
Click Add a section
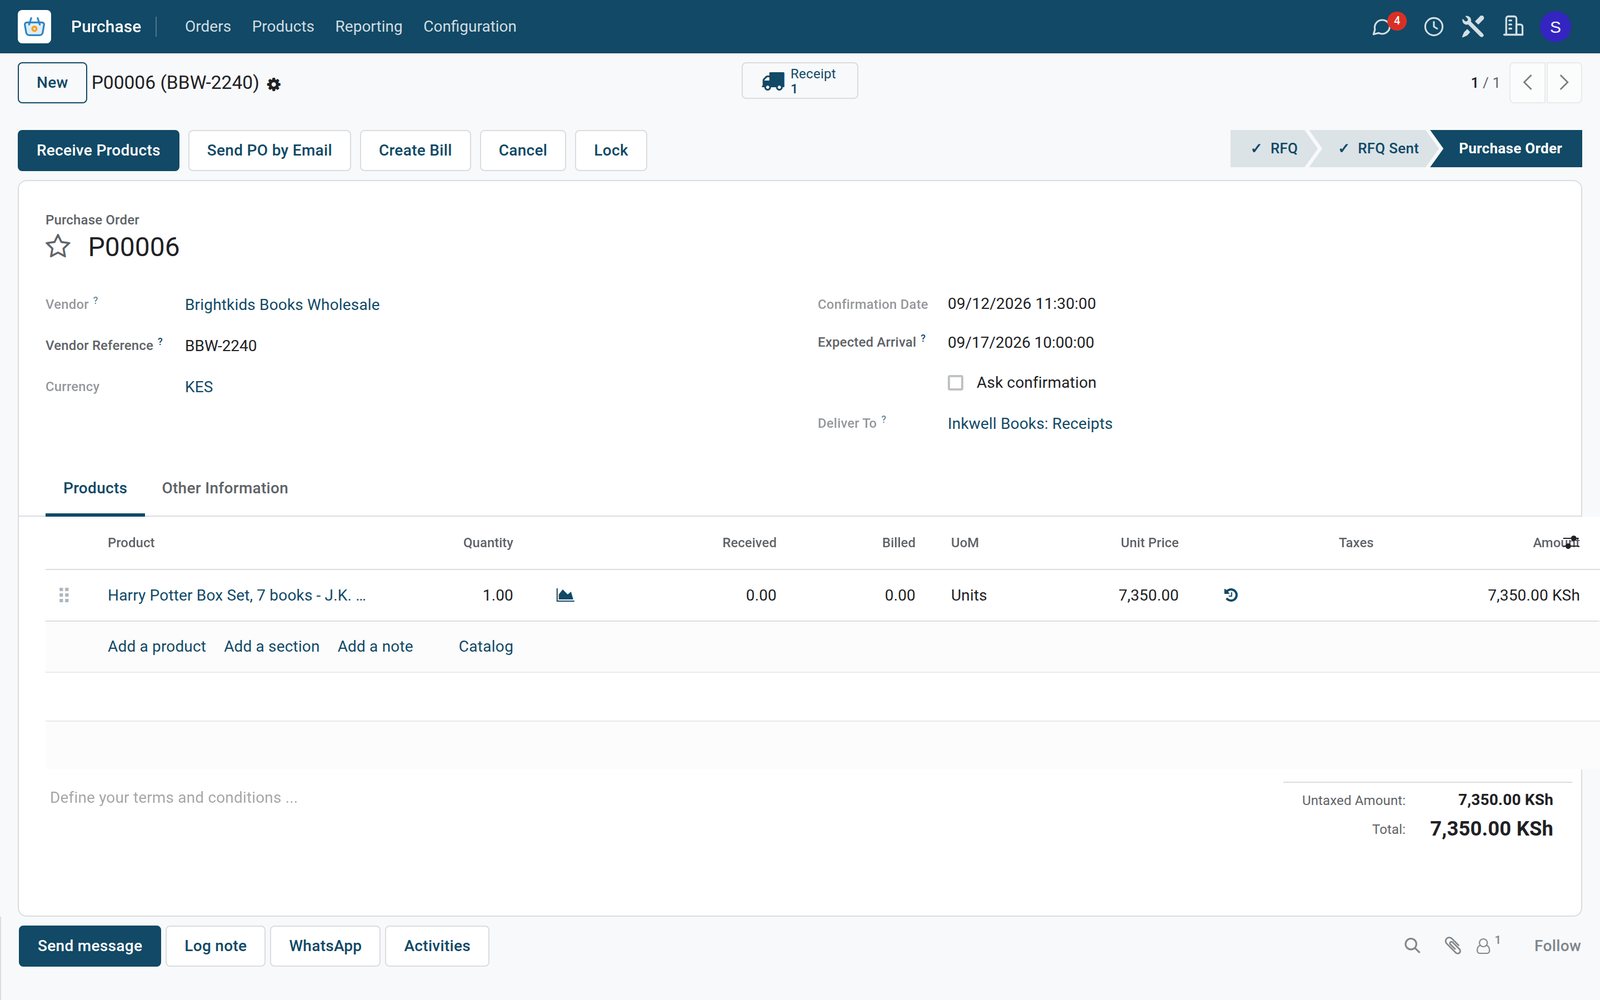272,647
